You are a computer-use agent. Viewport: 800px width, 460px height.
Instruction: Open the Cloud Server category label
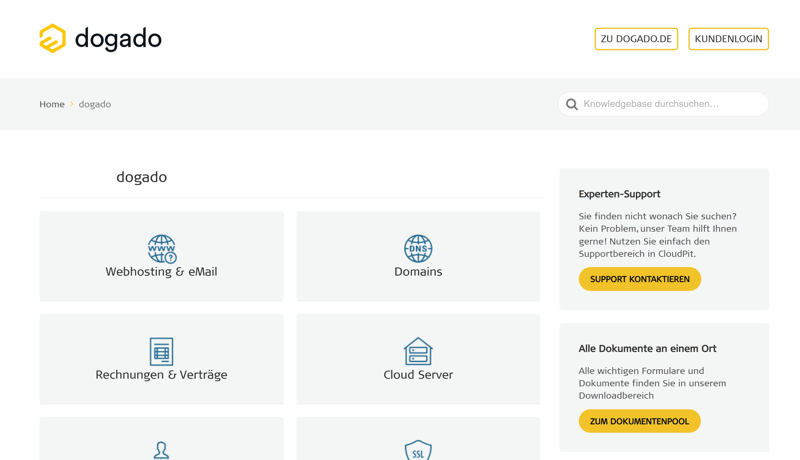tap(418, 375)
